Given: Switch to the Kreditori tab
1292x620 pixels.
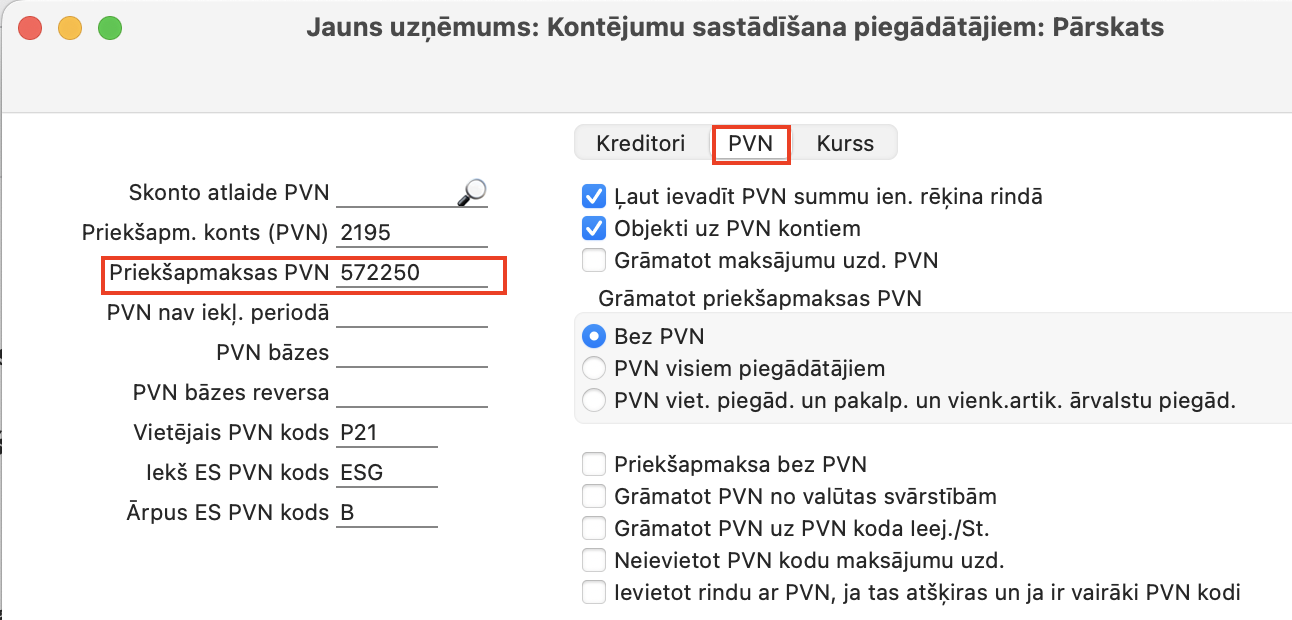Looking at the screenshot, I should (641, 143).
